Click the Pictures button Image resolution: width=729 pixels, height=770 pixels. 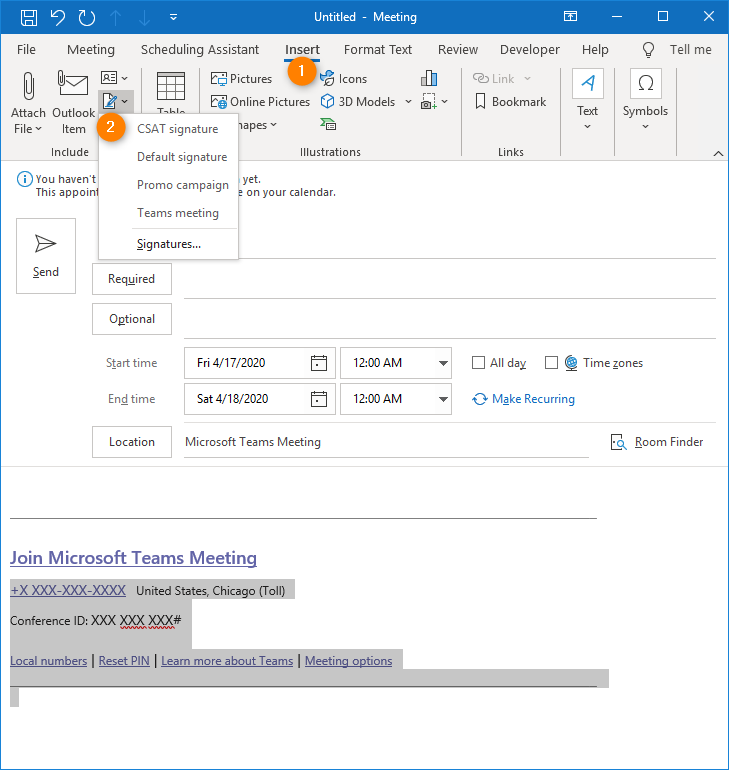[241, 79]
